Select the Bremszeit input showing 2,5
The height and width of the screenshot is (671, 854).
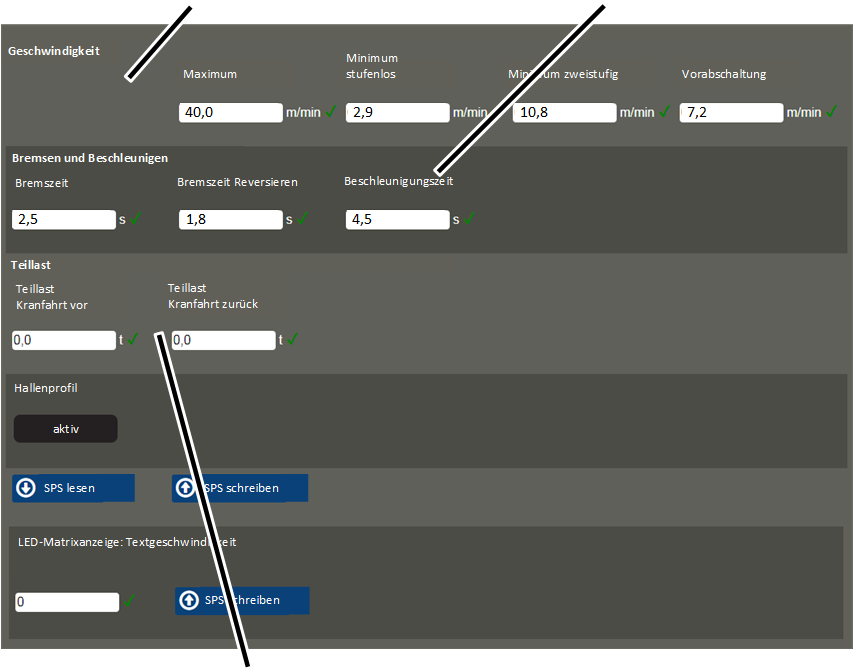tap(64, 219)
